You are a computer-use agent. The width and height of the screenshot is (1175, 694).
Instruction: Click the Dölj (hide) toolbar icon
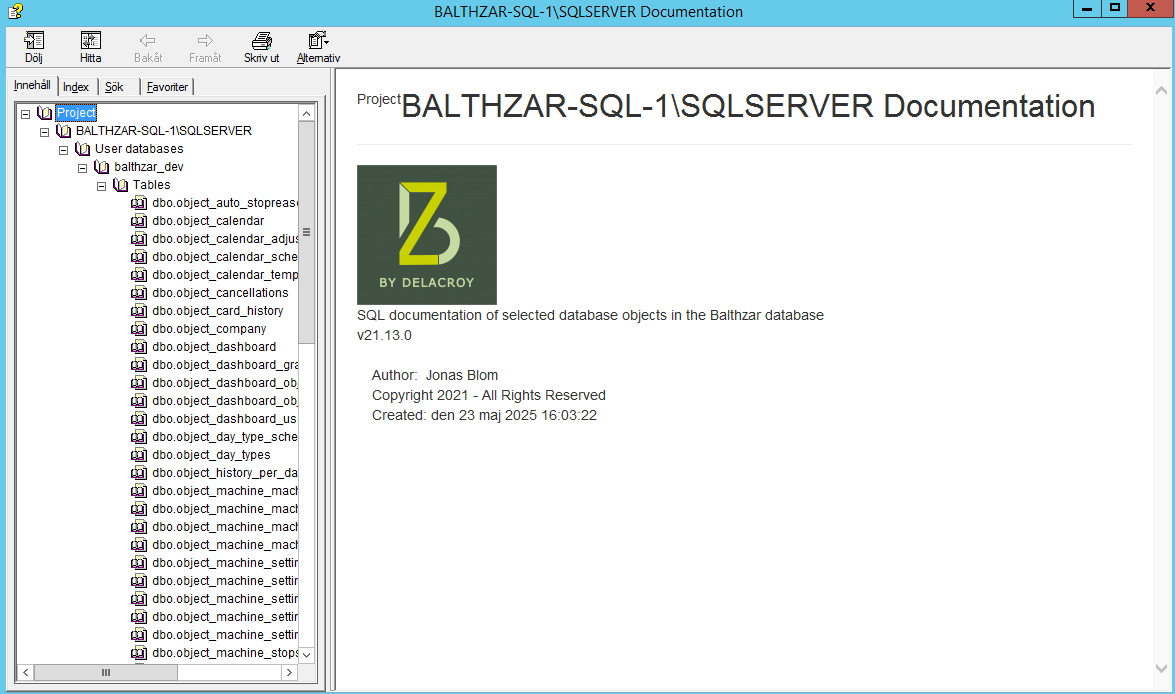pyautogui.click(x=34, y=41)
